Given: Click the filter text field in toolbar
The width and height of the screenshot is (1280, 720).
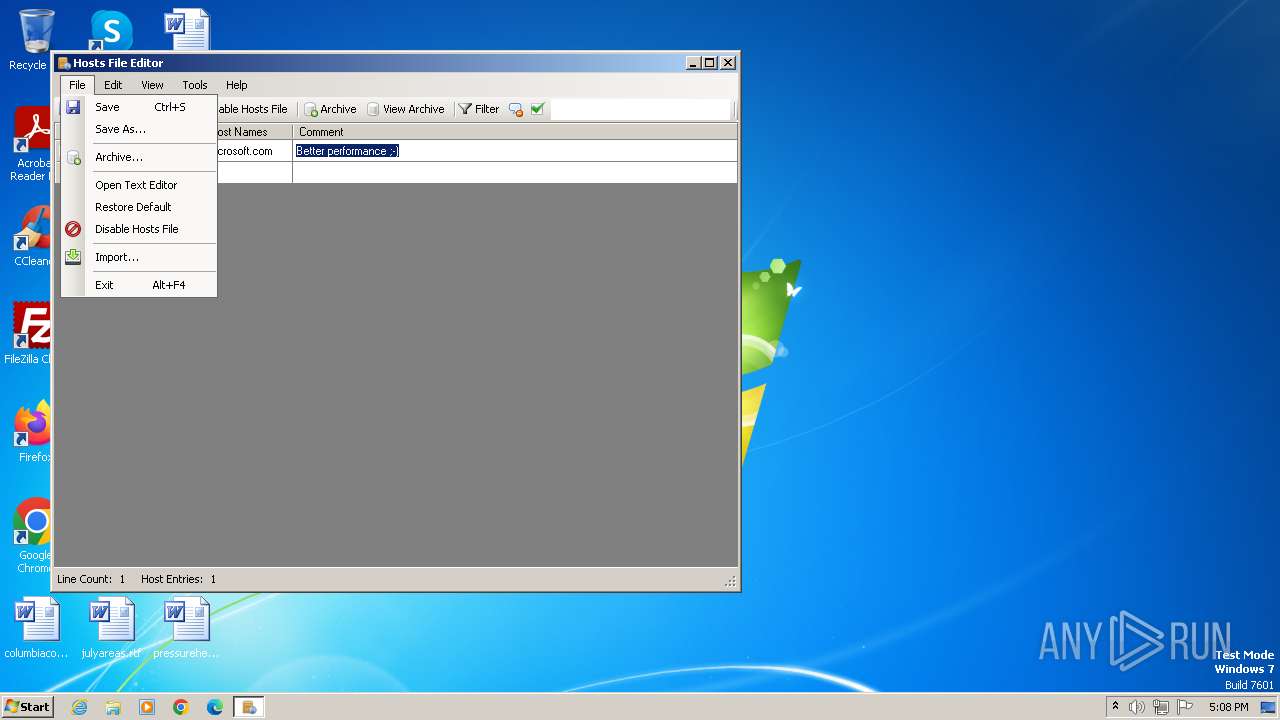Looking at the screenshot, I should 640,109.
